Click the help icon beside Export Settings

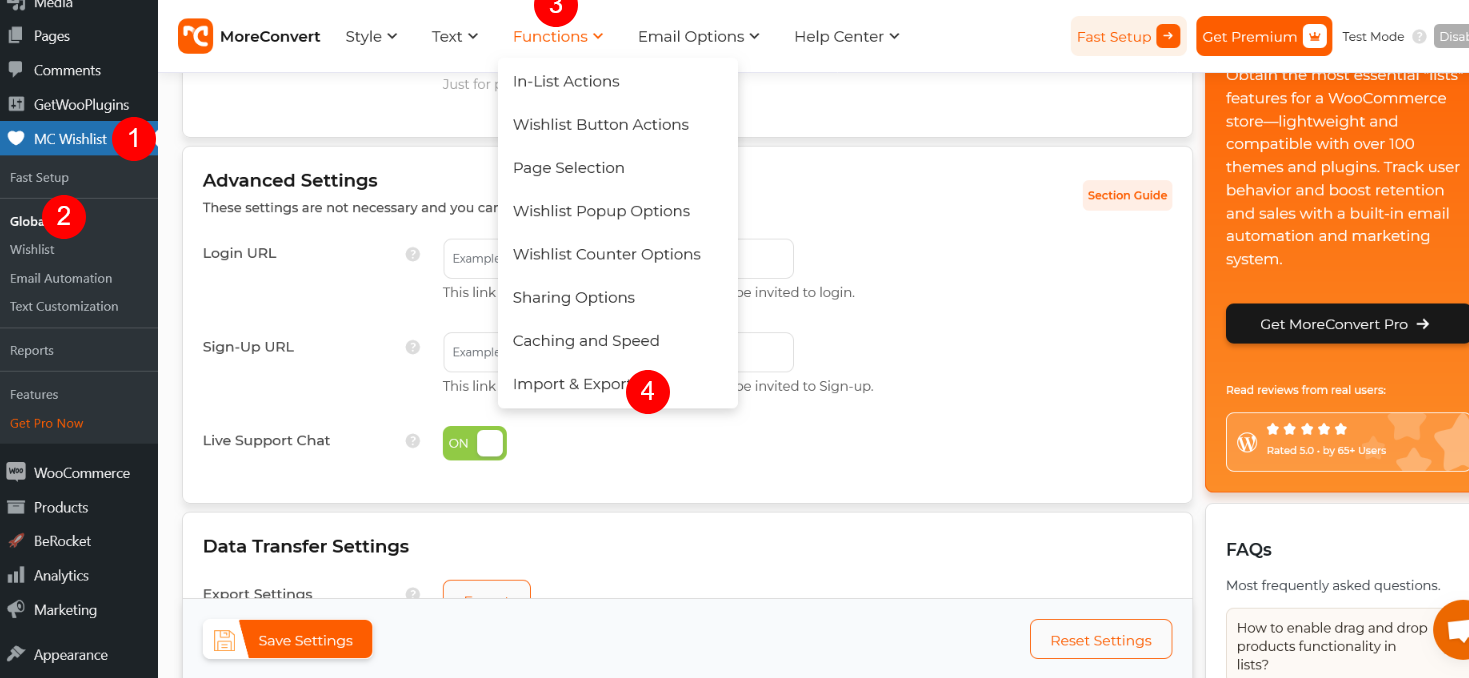[x=412, y=594]
